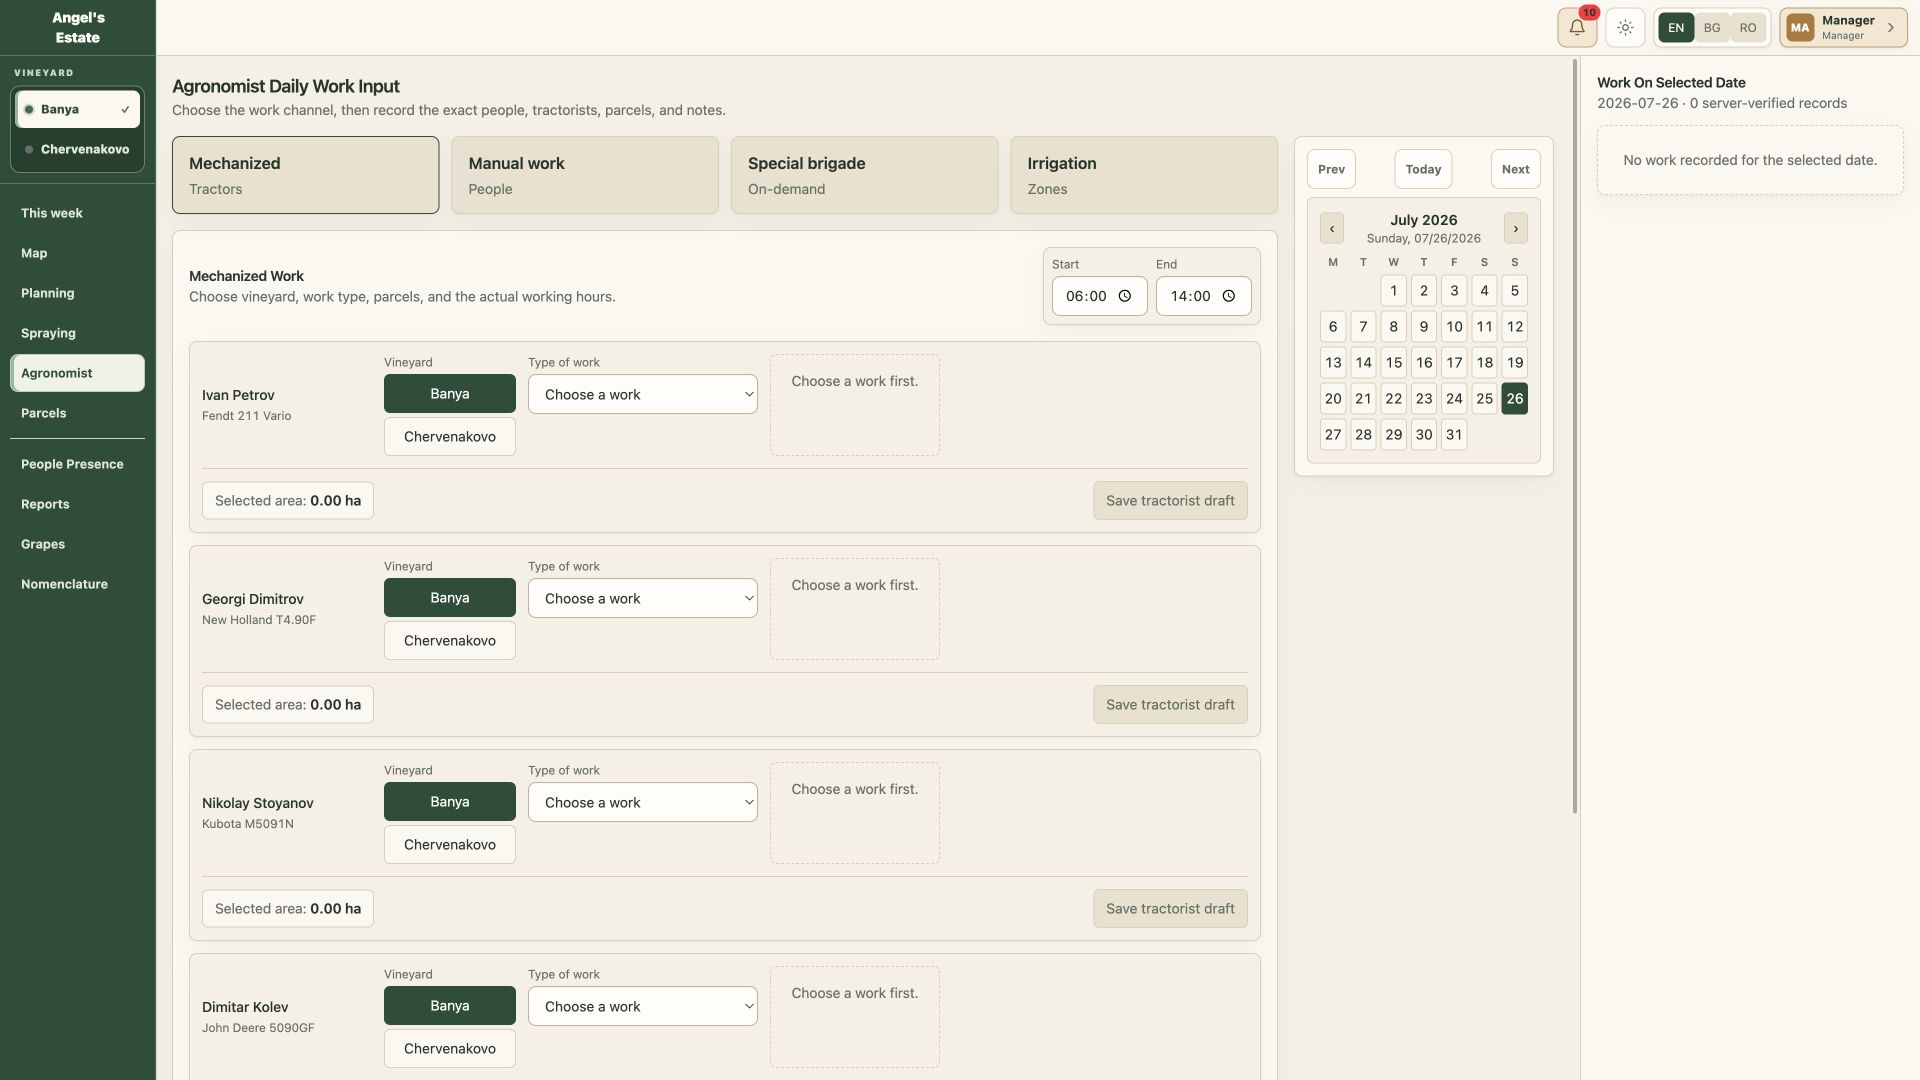This screenshot has height=1080, width=1920.
Task: Open Spraying in sidebar
Action: (77, 333)
